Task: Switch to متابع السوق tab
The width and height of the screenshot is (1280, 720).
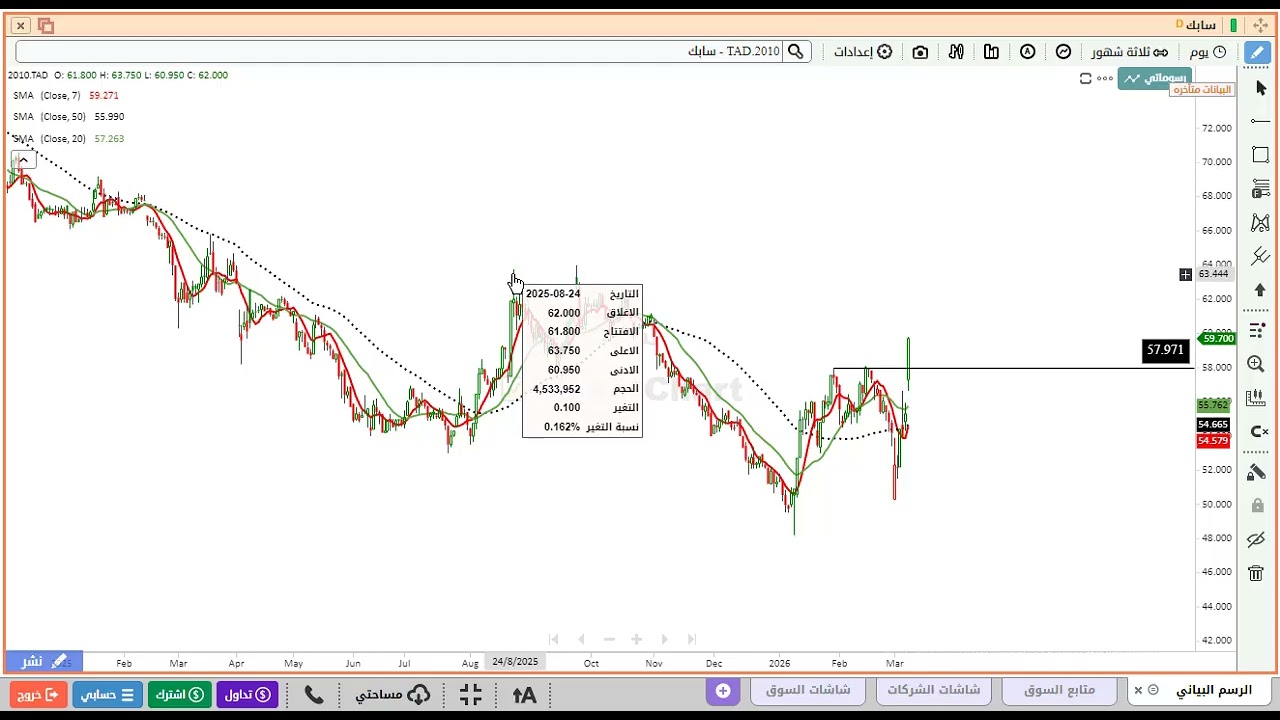Action: pyautogui.click(x=1059, y=690)
